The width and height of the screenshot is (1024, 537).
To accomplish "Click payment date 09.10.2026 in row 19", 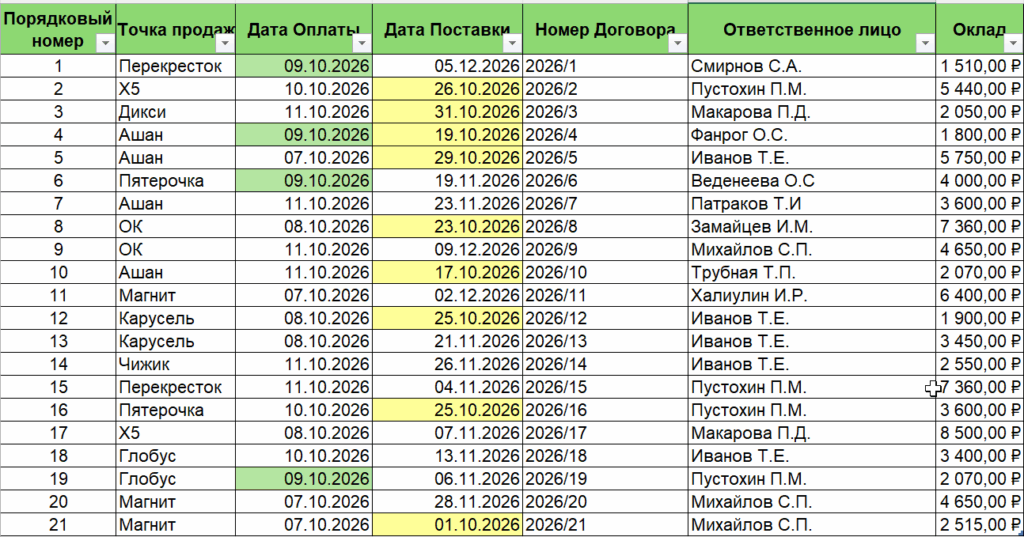I will point(304,479).
